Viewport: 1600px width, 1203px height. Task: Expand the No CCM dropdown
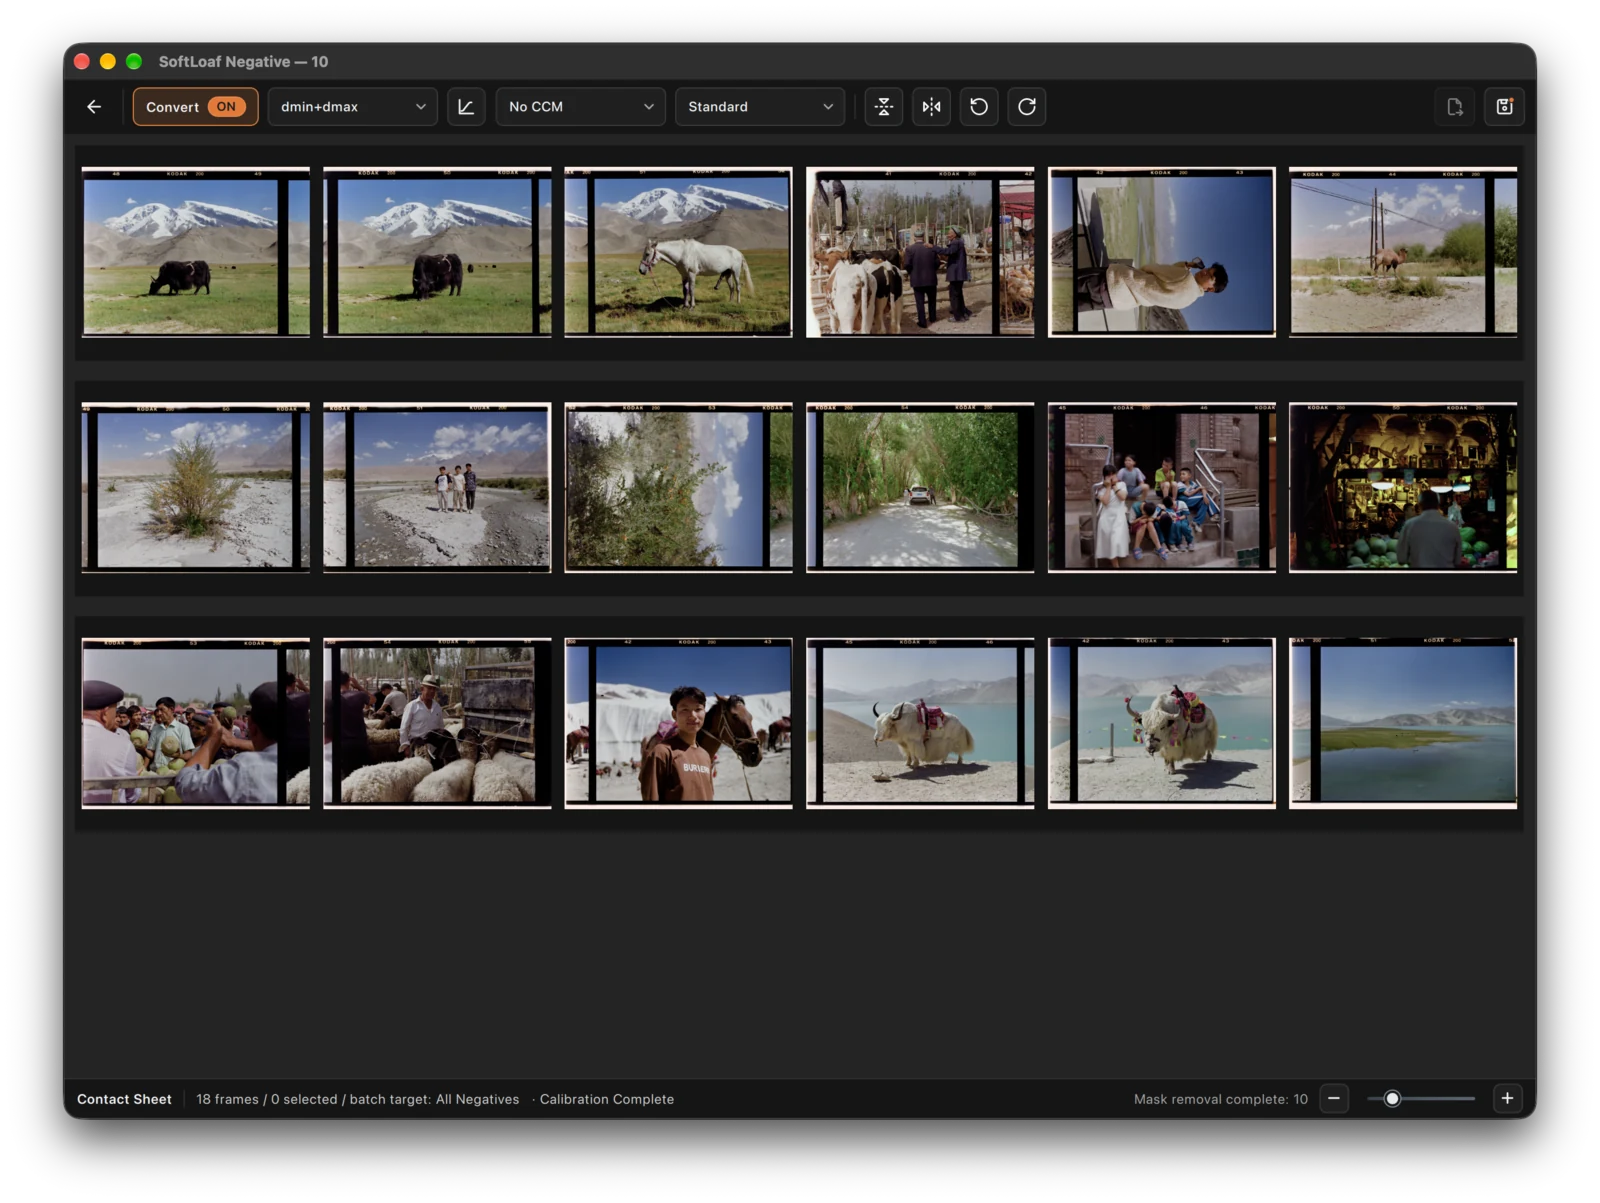click(581, 107)
